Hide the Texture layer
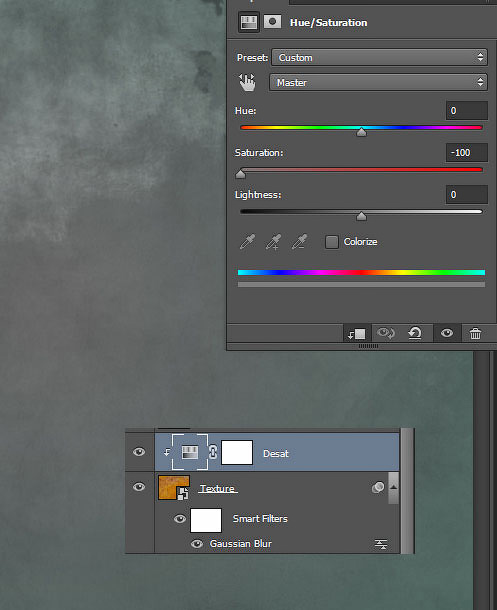497x610 pixels. point(139,487)
